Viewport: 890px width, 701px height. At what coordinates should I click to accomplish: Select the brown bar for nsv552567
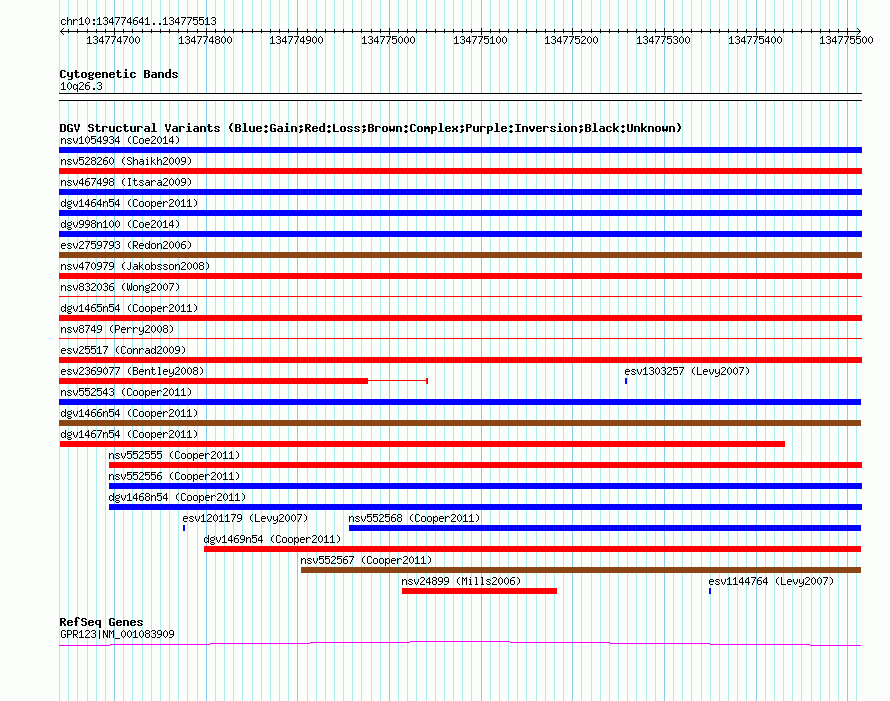581,570
